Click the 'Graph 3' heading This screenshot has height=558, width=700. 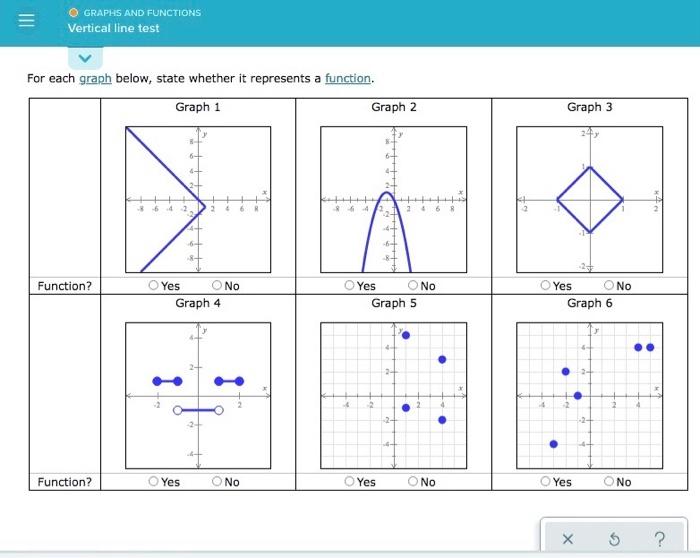(x=590, y=107)
